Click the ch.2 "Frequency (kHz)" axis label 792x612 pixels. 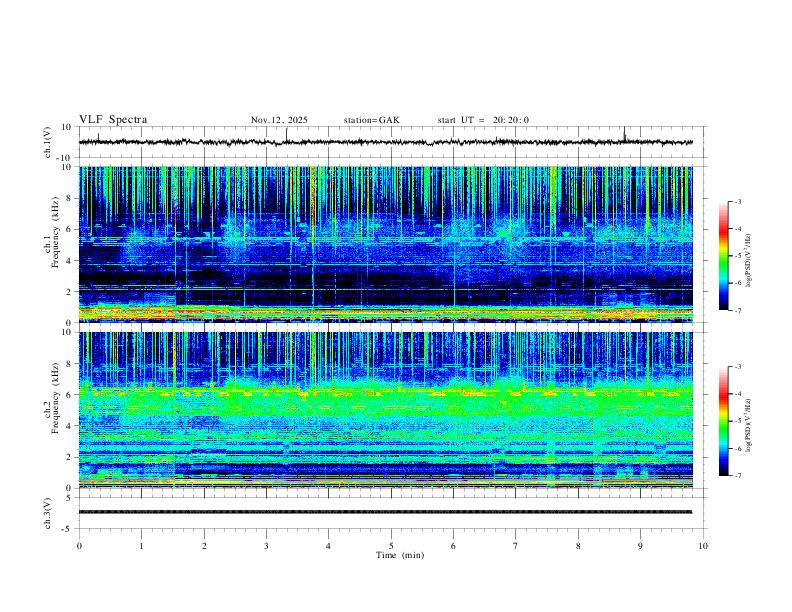[x=56, y=398]
